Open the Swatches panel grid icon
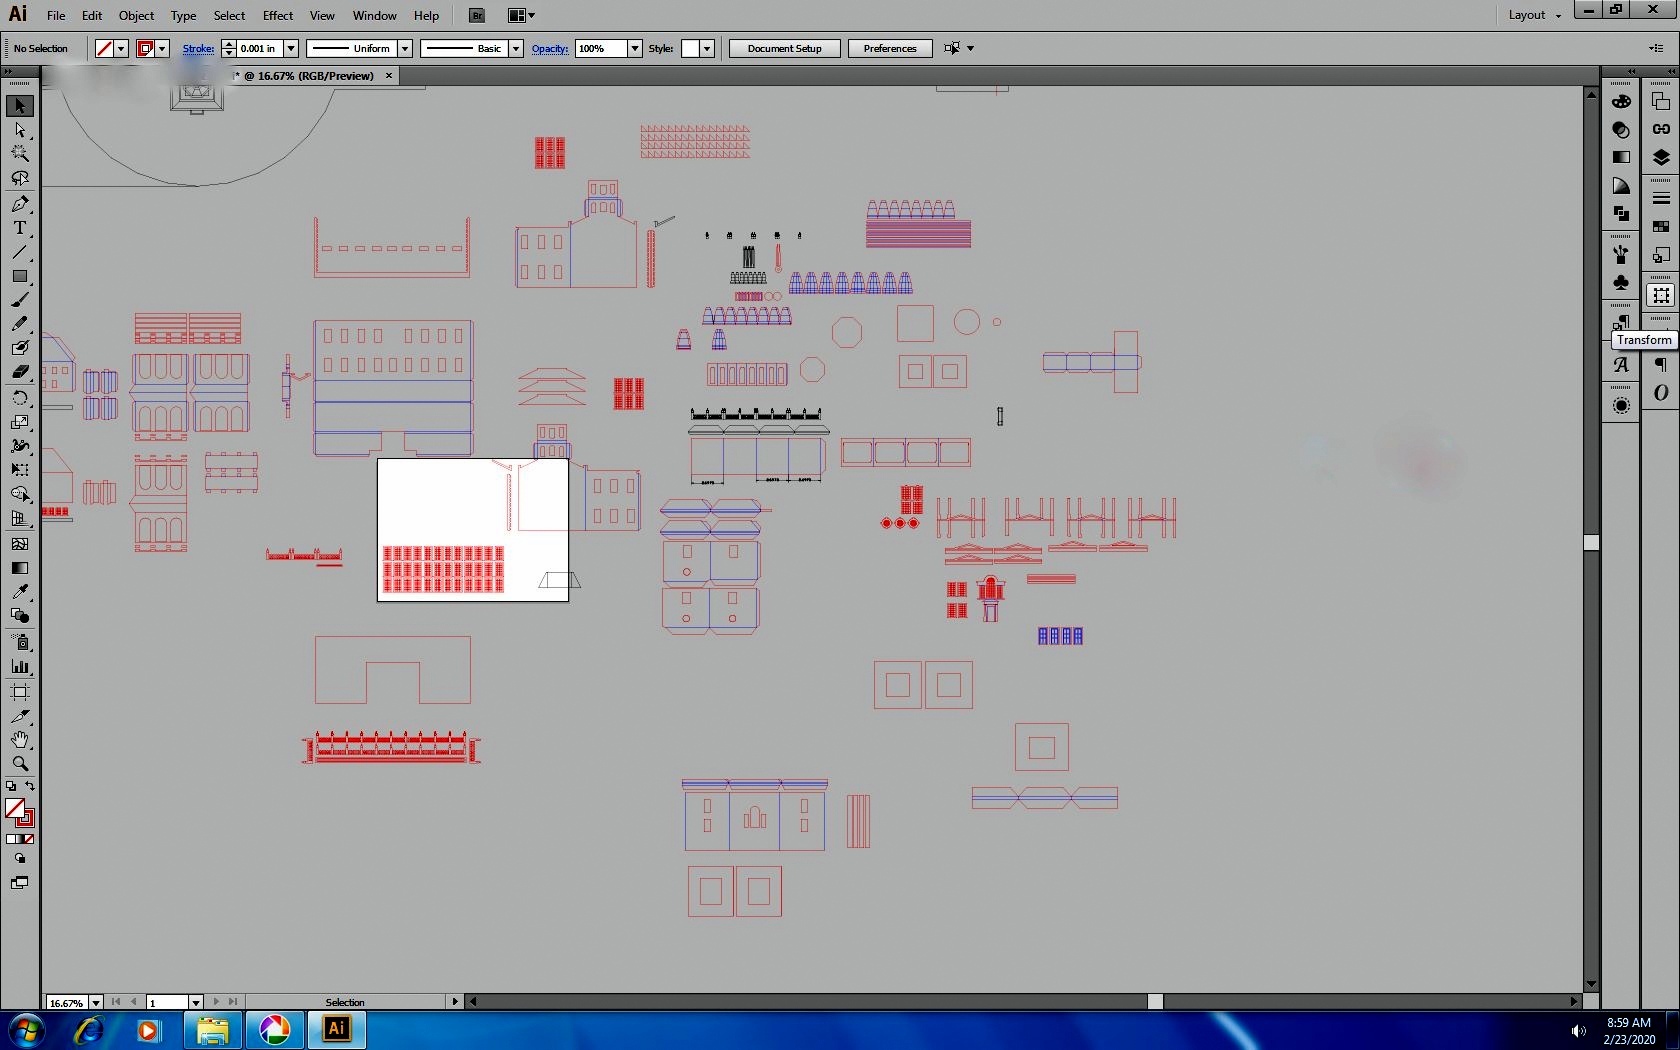The height and width of the screenshot is (1050, 1680). (1661, 226)
